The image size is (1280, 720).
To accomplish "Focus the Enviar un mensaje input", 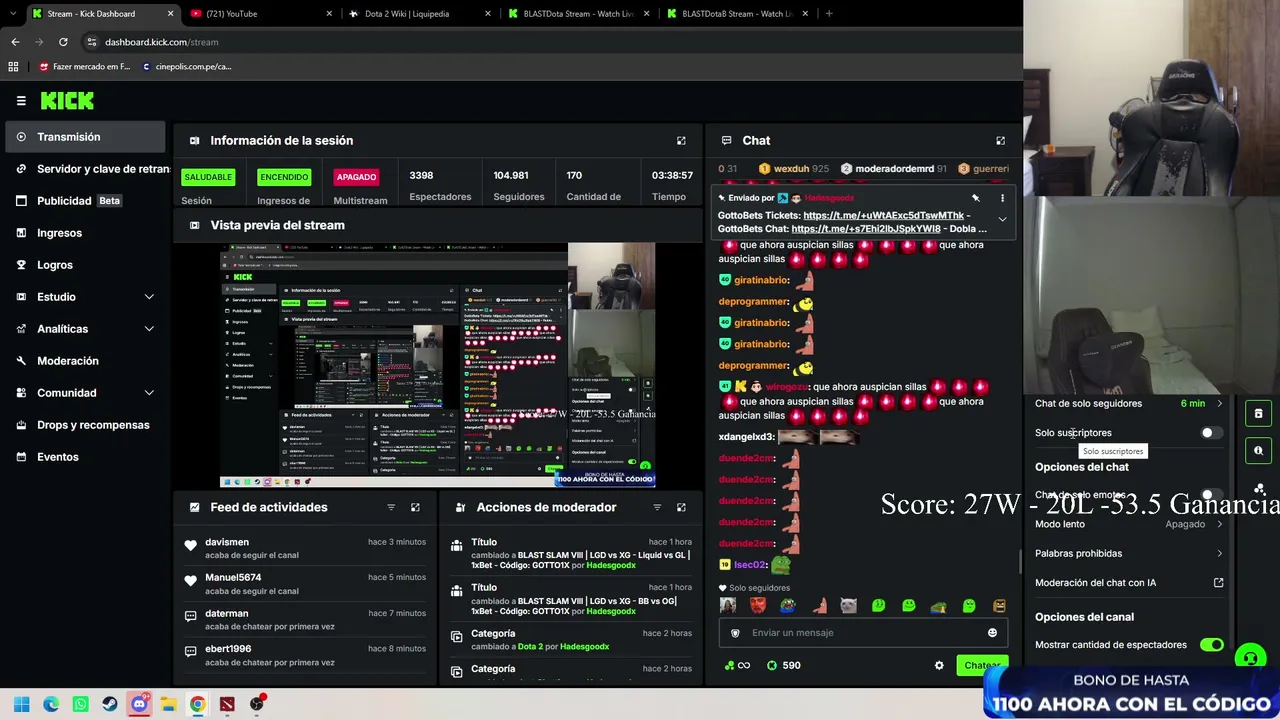I will (861, 633).
